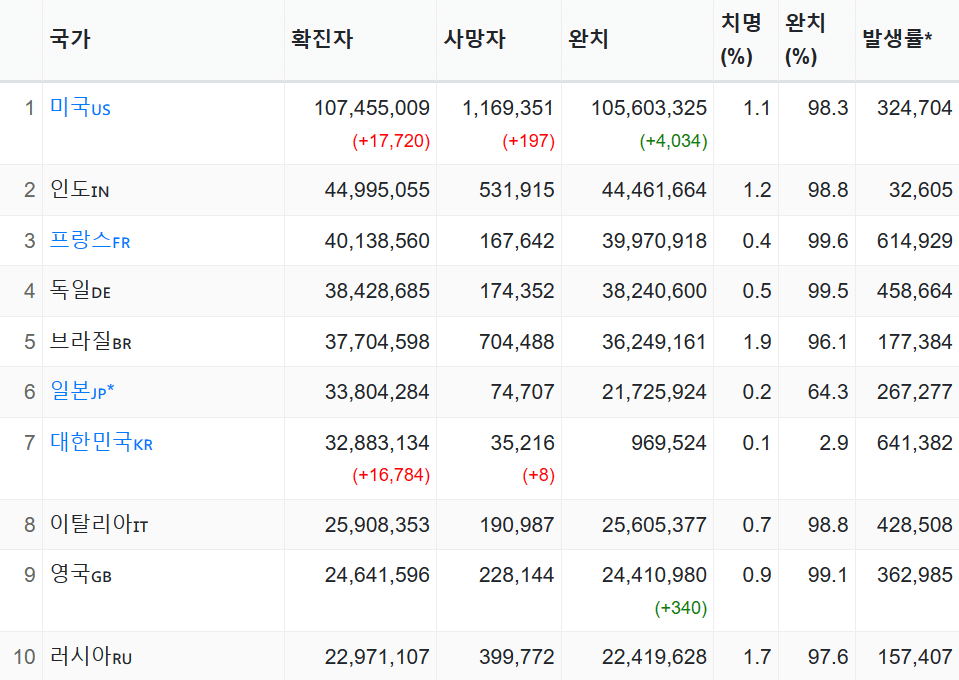Open the 프랑스 FR country link
The image size is (959, 680).
point(90,240)
